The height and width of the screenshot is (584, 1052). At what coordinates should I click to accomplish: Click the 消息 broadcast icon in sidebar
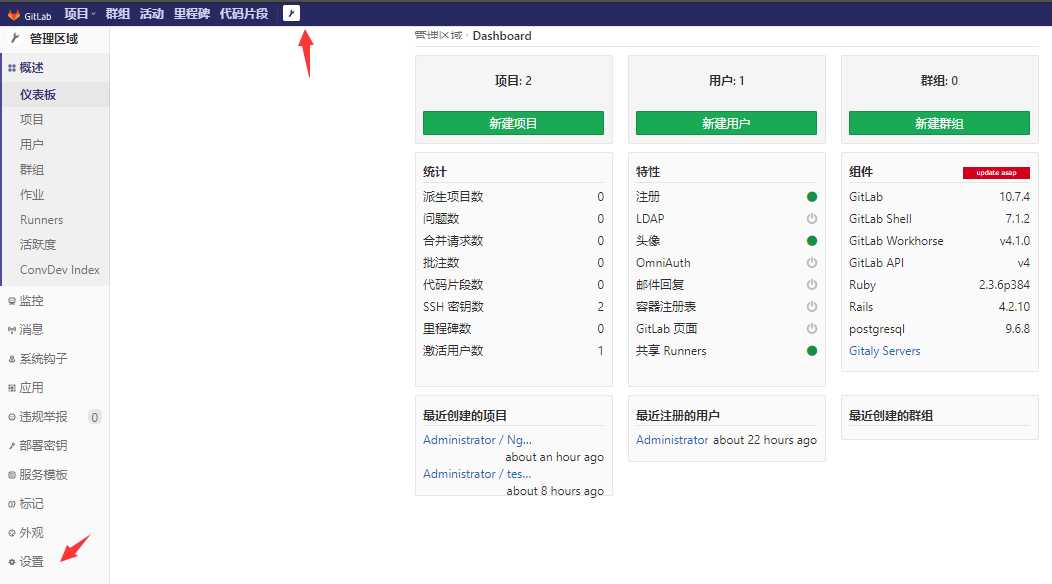tap(11, 330)
